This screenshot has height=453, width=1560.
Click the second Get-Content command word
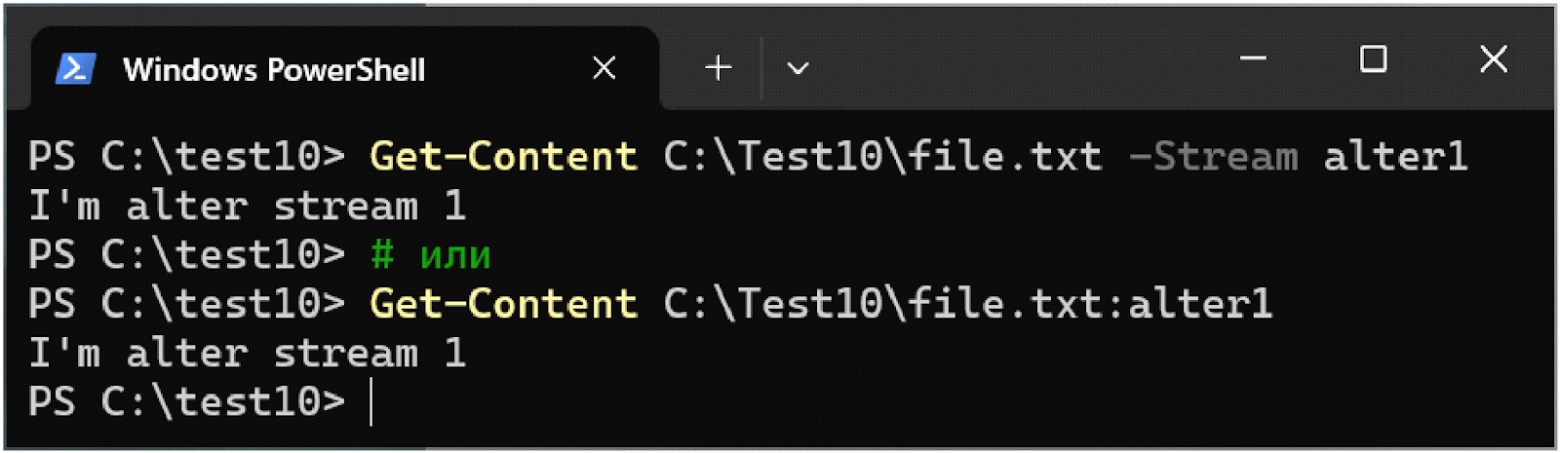pyautogui.click(x=503, y=303)
